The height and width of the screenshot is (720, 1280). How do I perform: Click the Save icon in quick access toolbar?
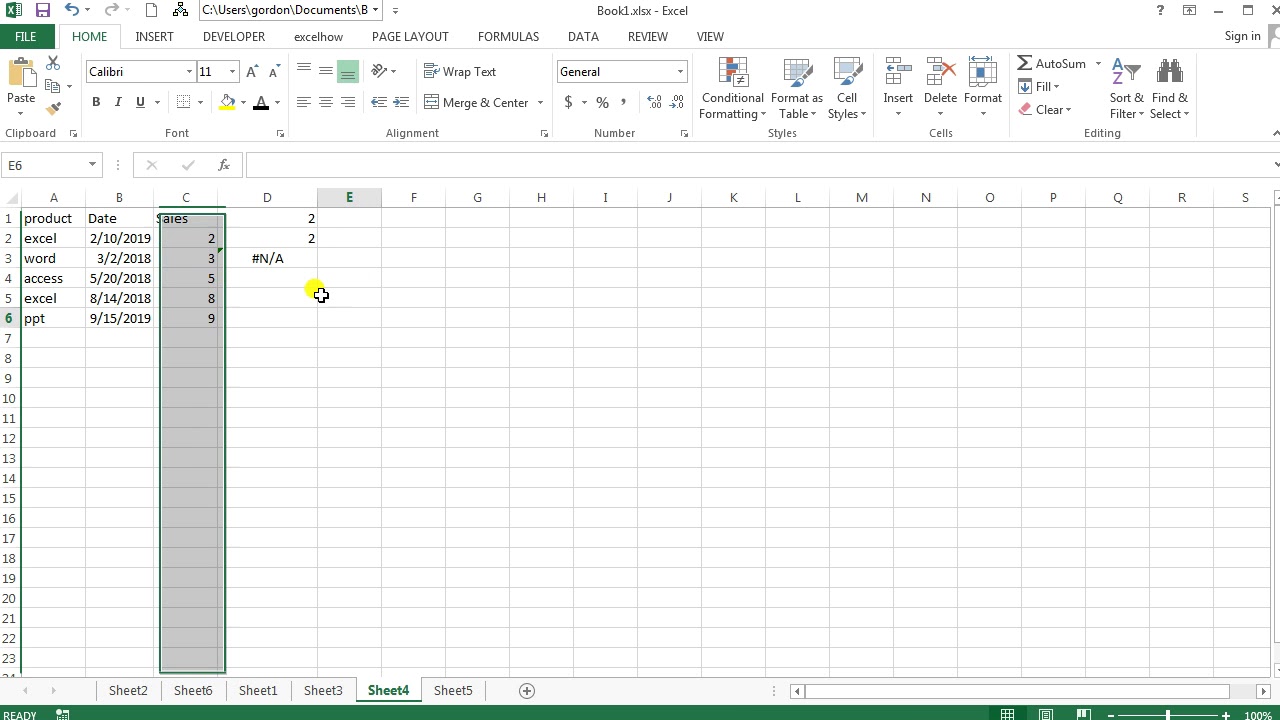click(42, 10)
